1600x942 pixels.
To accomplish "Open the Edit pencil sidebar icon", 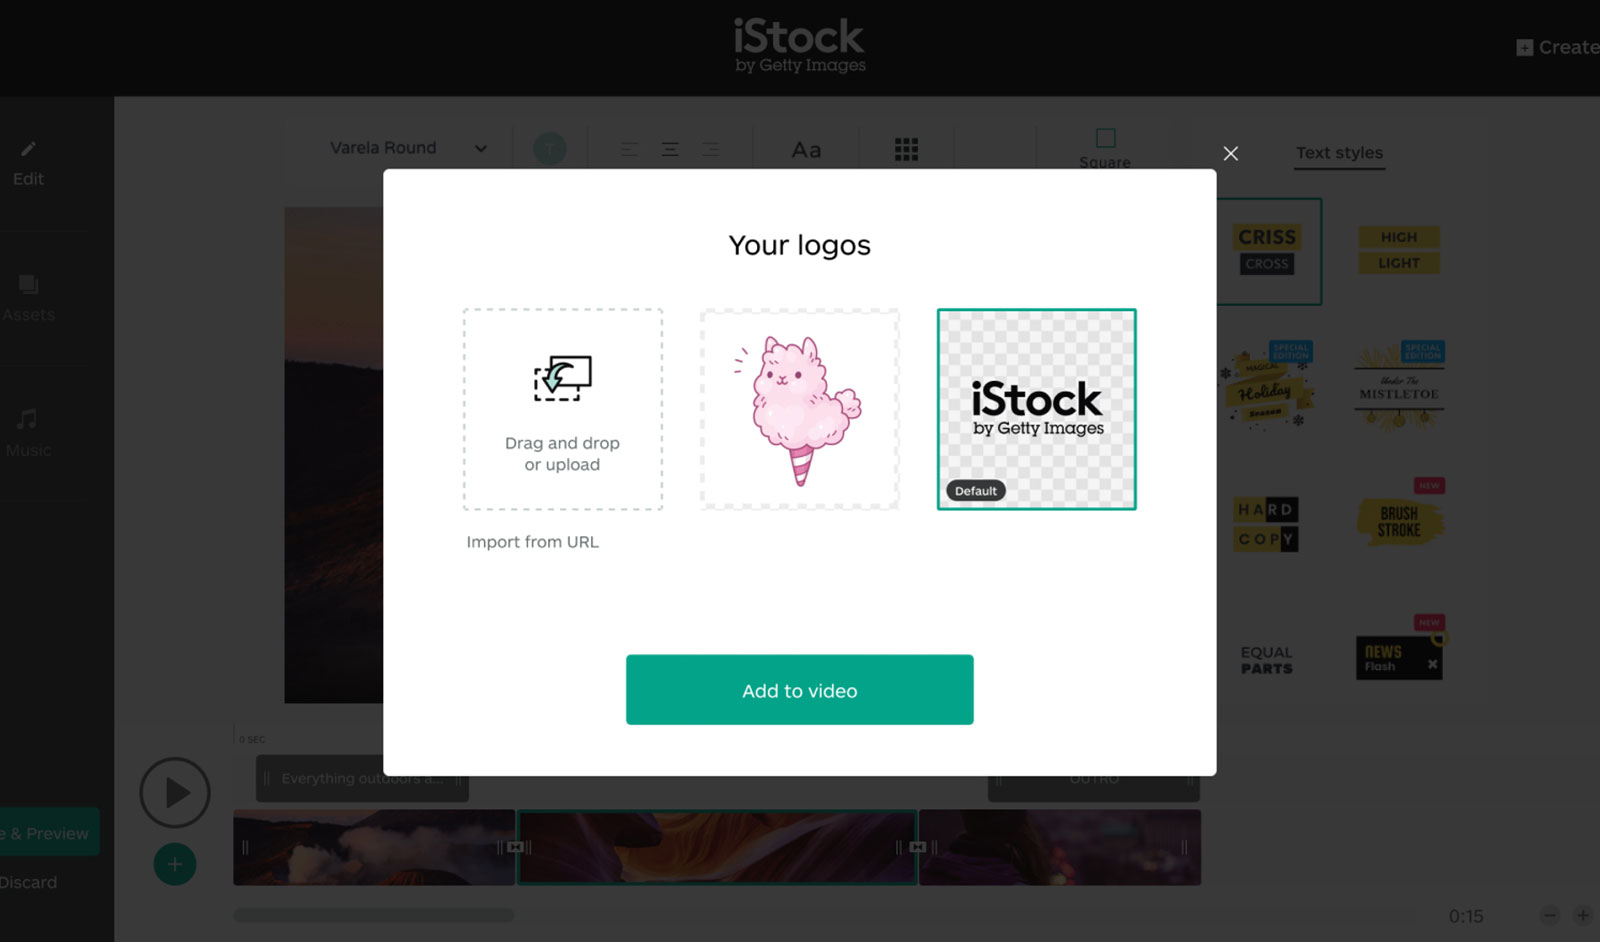I will coord(28,149).
